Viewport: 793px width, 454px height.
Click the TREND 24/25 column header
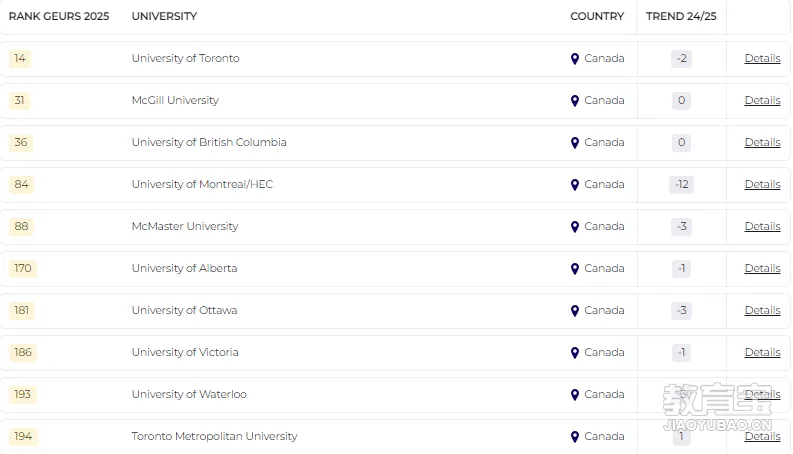click(x=681, y=16)
